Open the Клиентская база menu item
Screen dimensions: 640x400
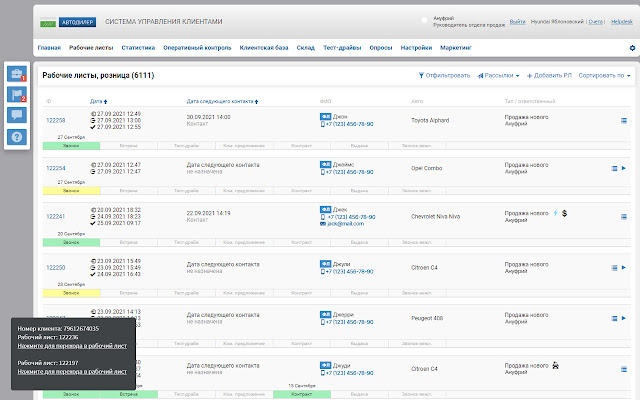[264, 48]
